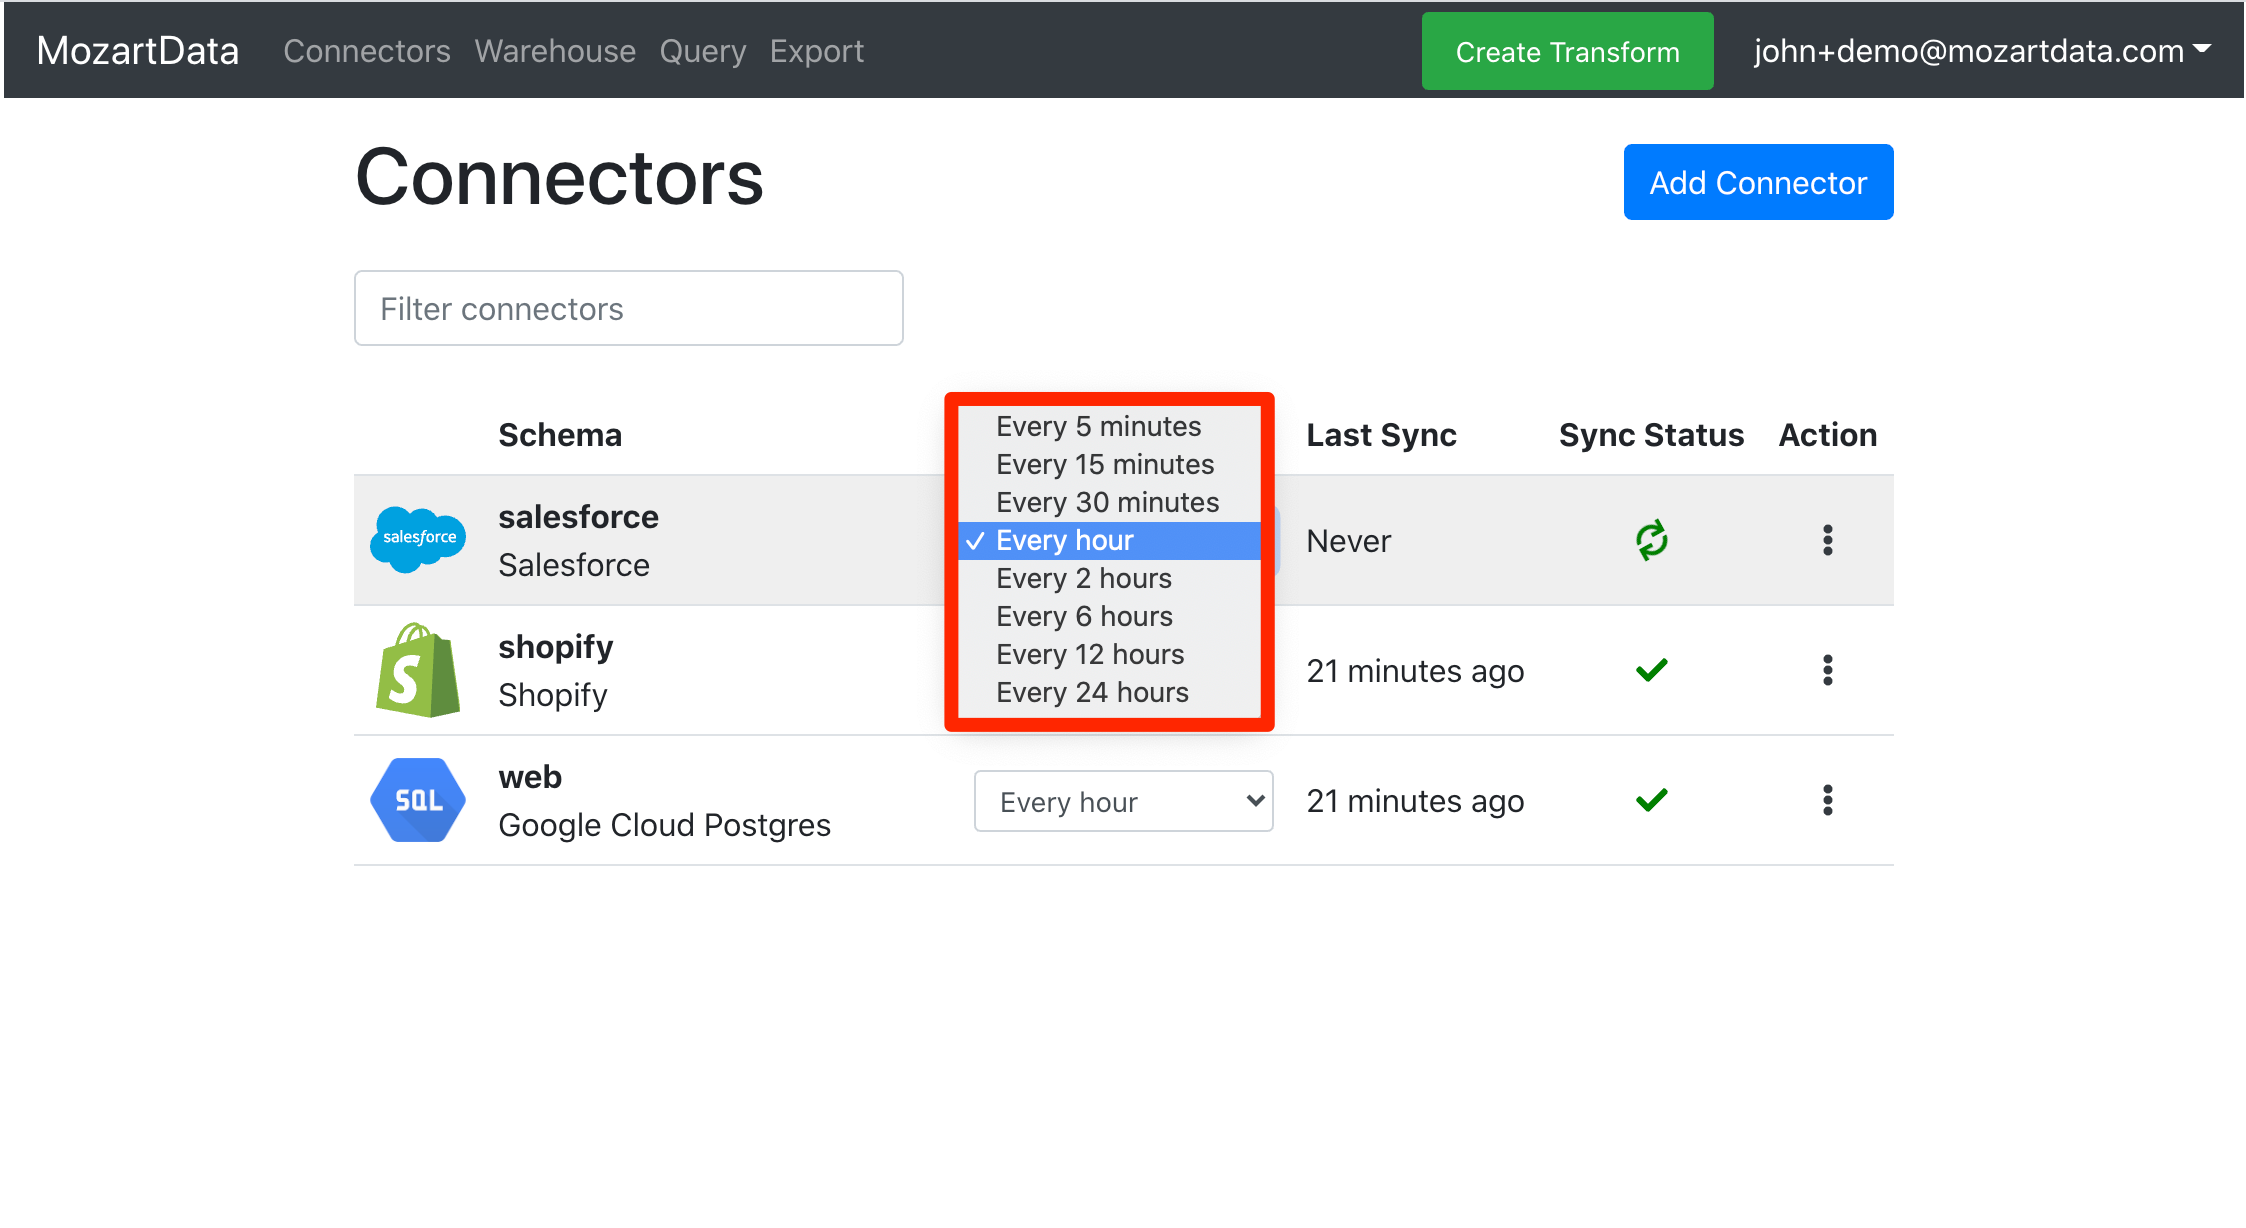Open the Query nav link
The image size is (2246, 1228).
coord(703,51)
